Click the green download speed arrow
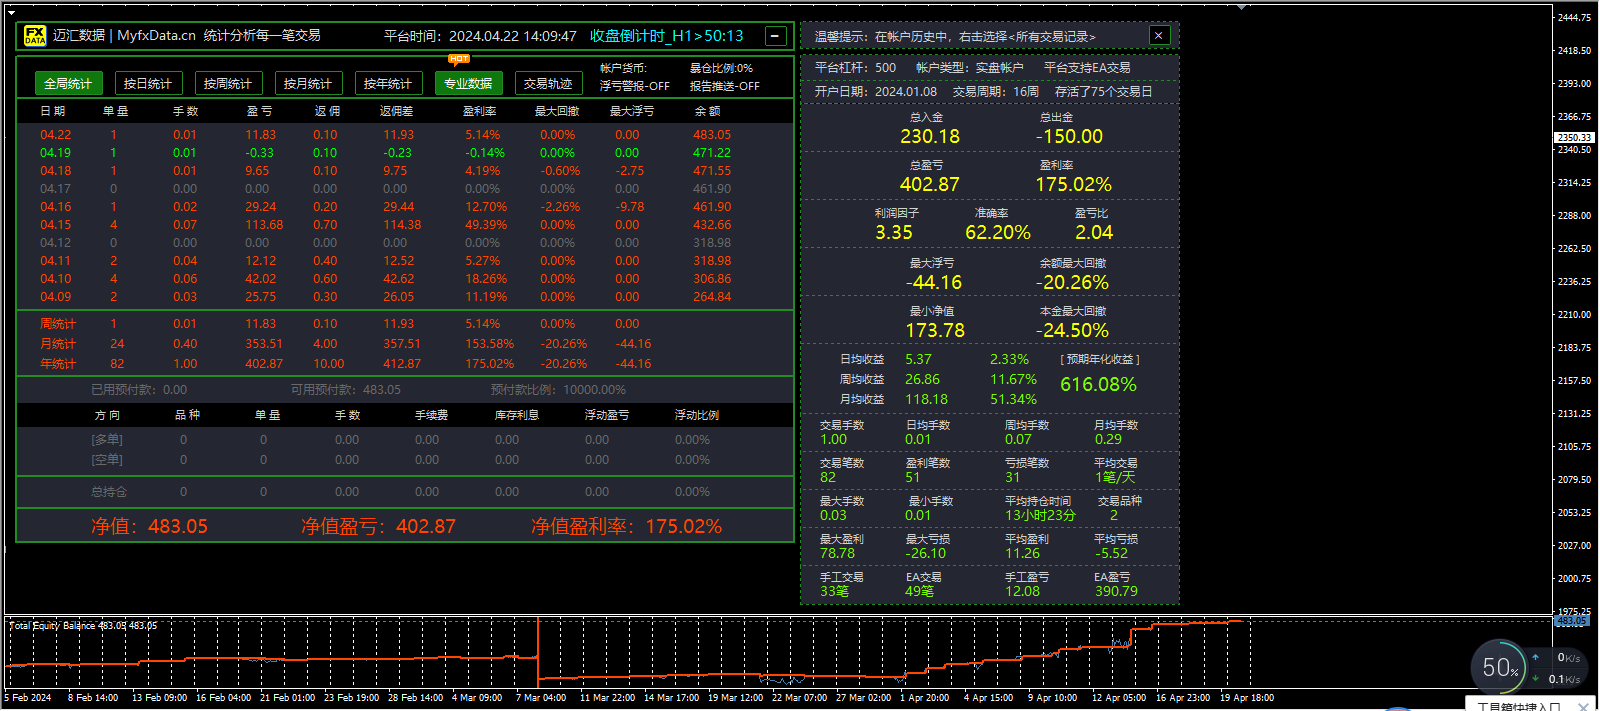 tap(1536, 678)
